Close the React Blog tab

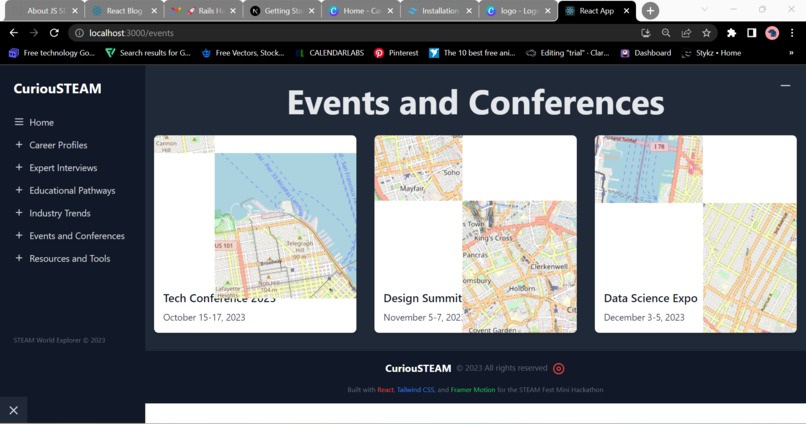point(154,11)
